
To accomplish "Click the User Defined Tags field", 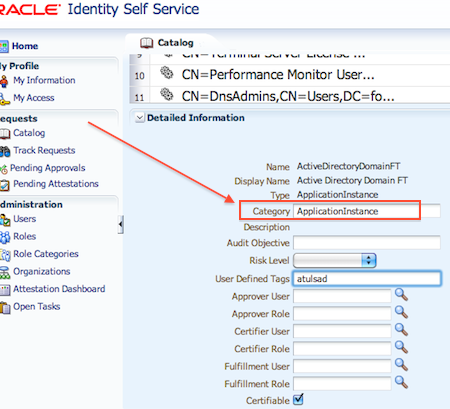I will pos(367,278).
